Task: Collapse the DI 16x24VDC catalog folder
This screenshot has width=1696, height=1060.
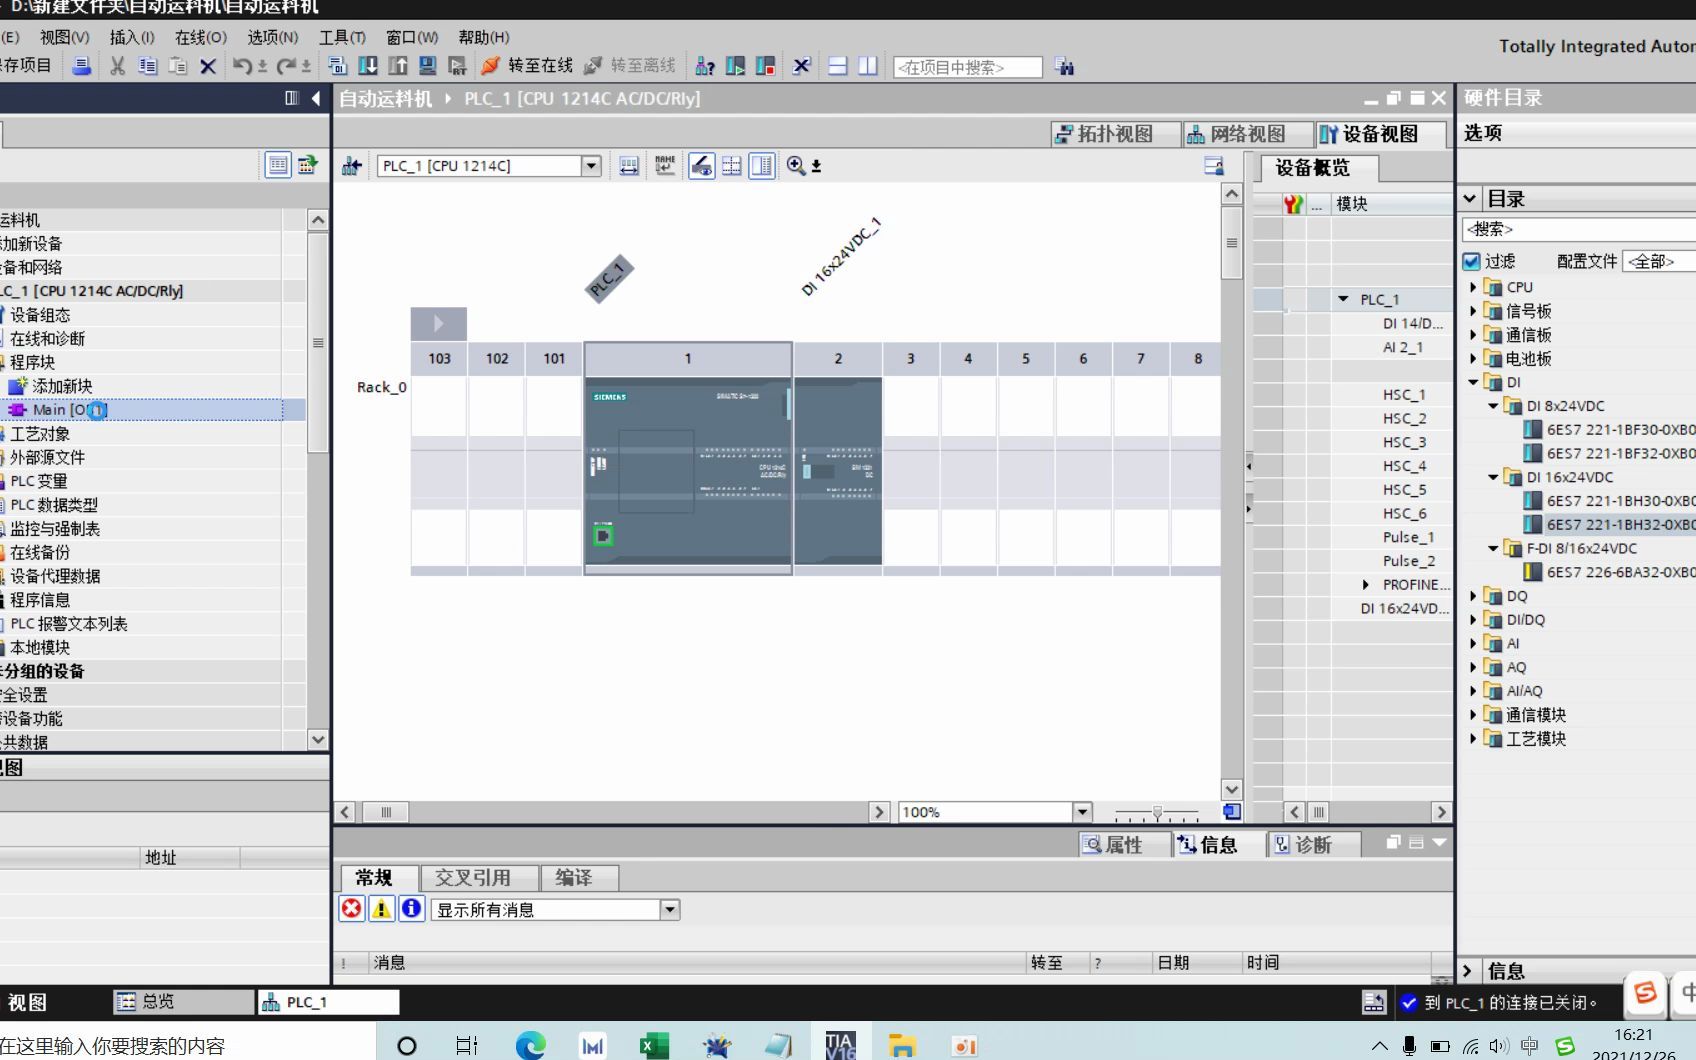Action: (1493, 477)
